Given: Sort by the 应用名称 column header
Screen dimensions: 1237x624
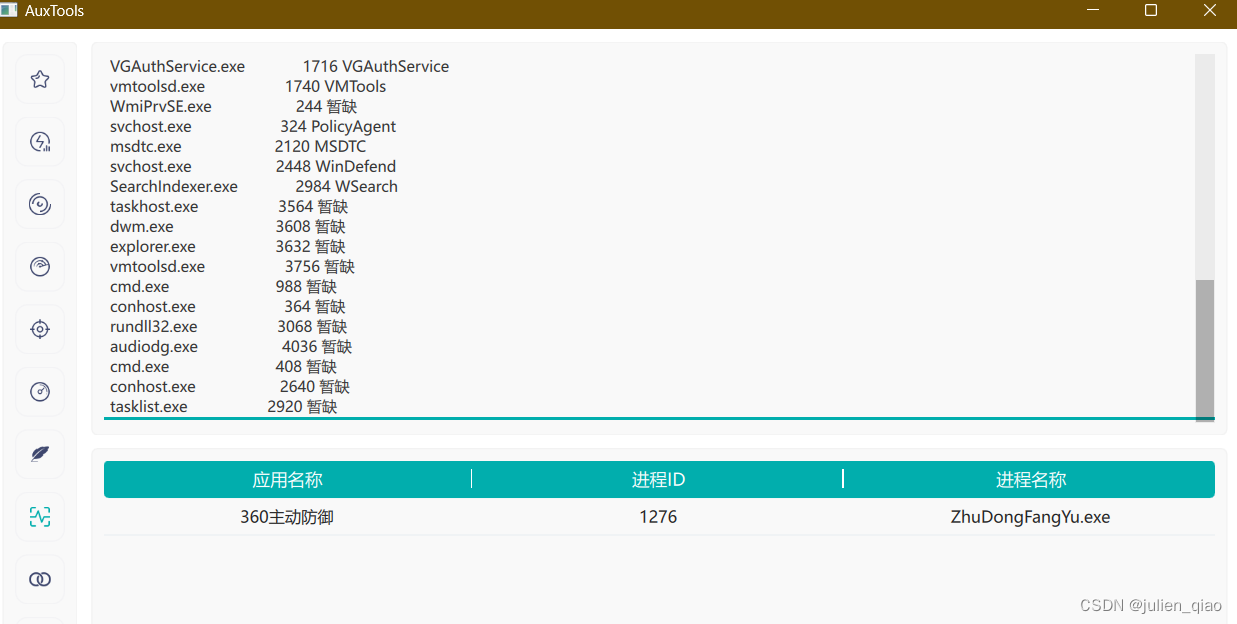Looking at the screenshot, I should point(288,479).
